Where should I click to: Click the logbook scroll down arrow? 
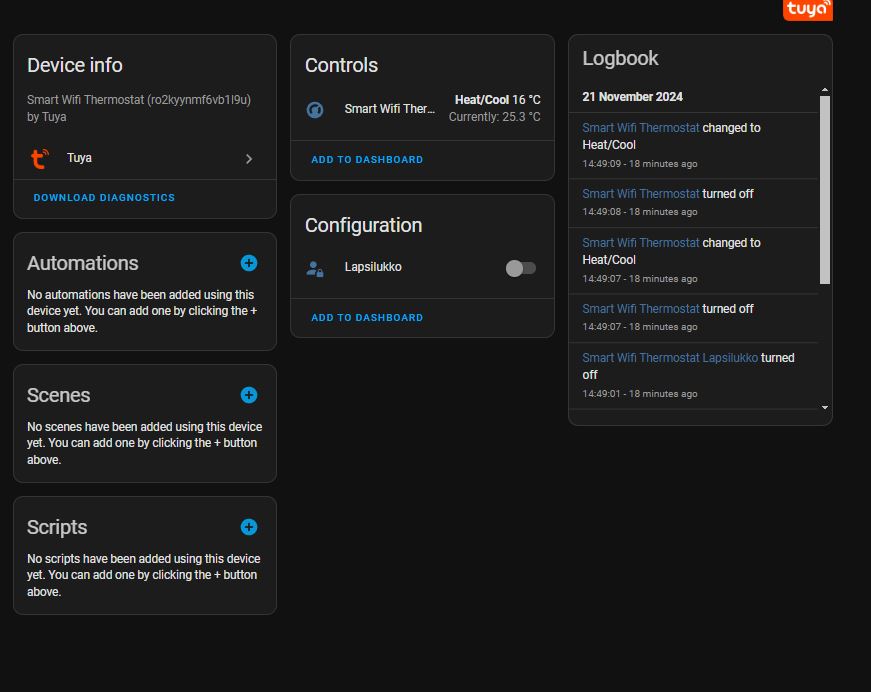pos(825,408)
